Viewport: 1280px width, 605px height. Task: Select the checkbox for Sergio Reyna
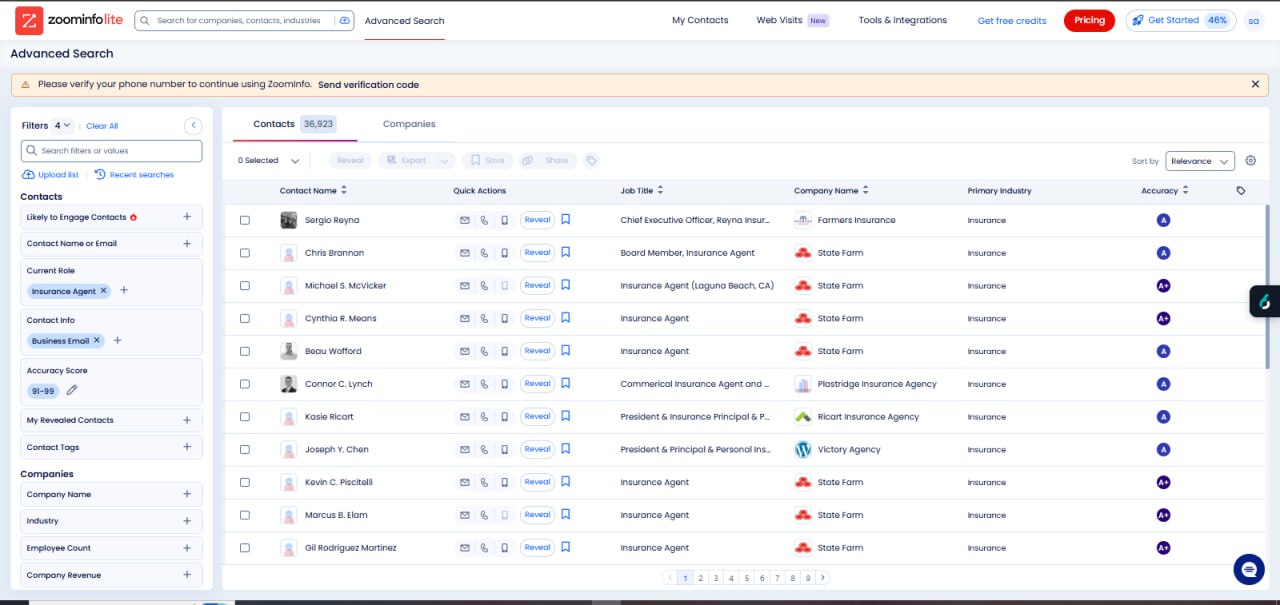245,220
